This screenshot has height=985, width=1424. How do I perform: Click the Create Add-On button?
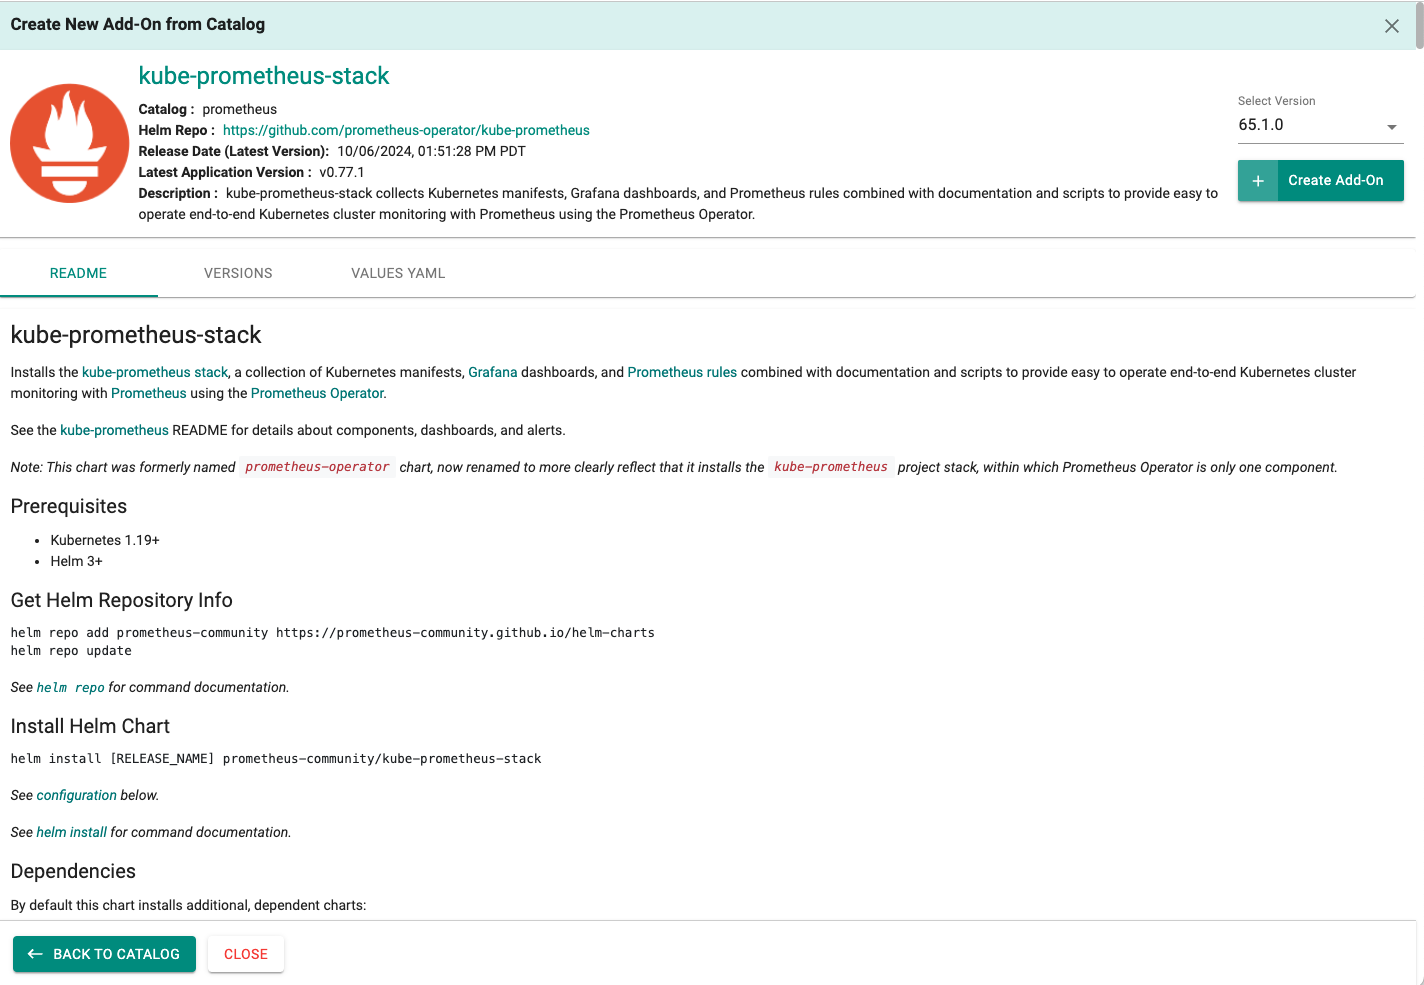tap(1320, 181)
